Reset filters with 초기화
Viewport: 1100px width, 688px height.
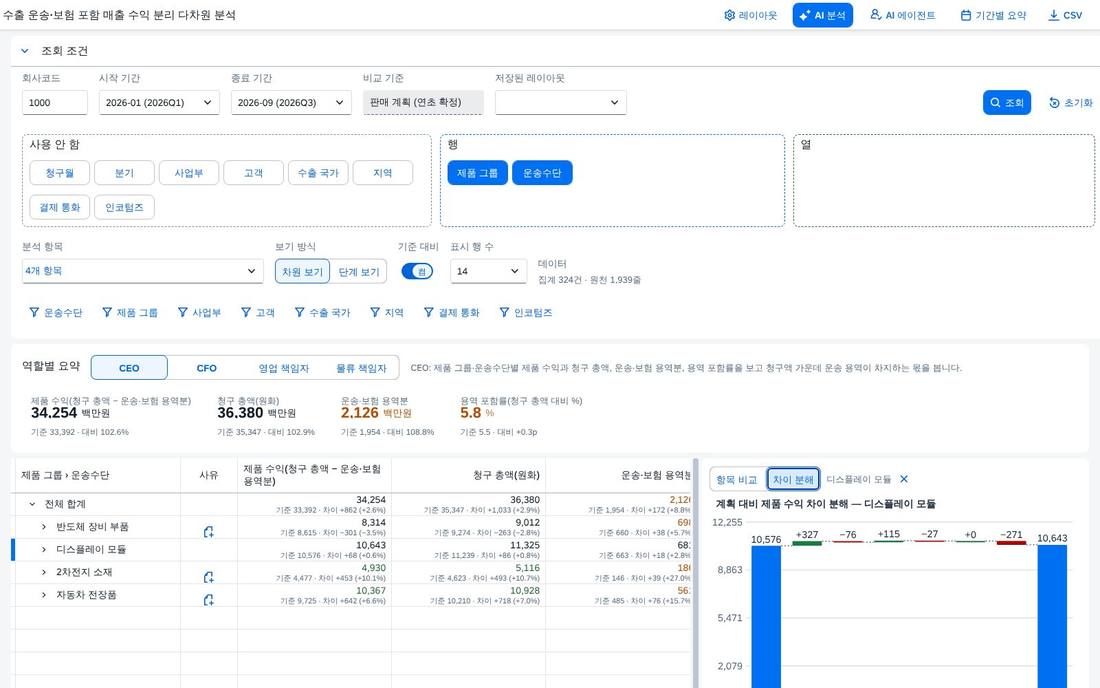[1071, 102]
